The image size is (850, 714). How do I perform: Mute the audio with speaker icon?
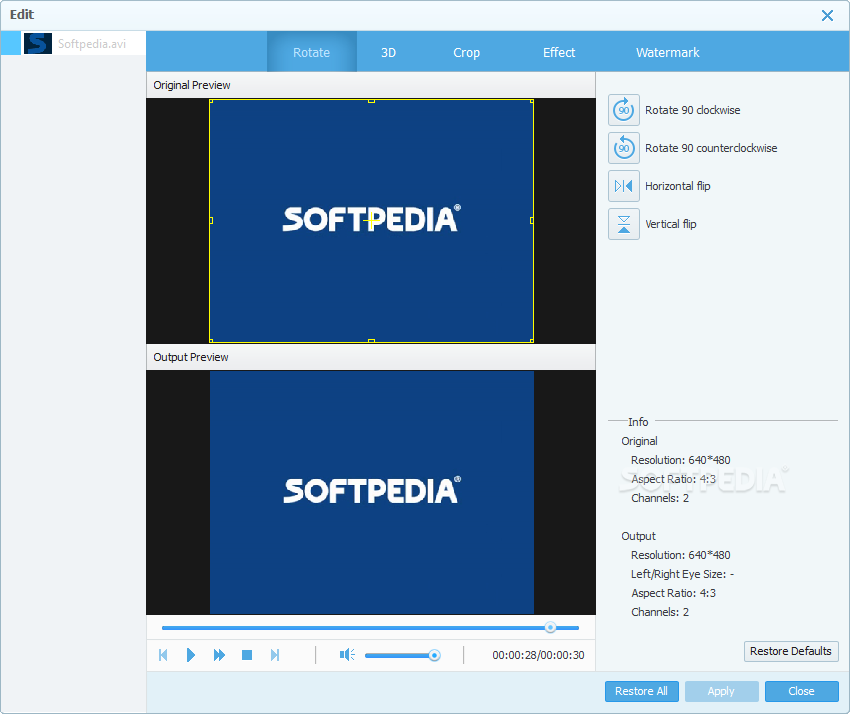(x=347, y=655)
